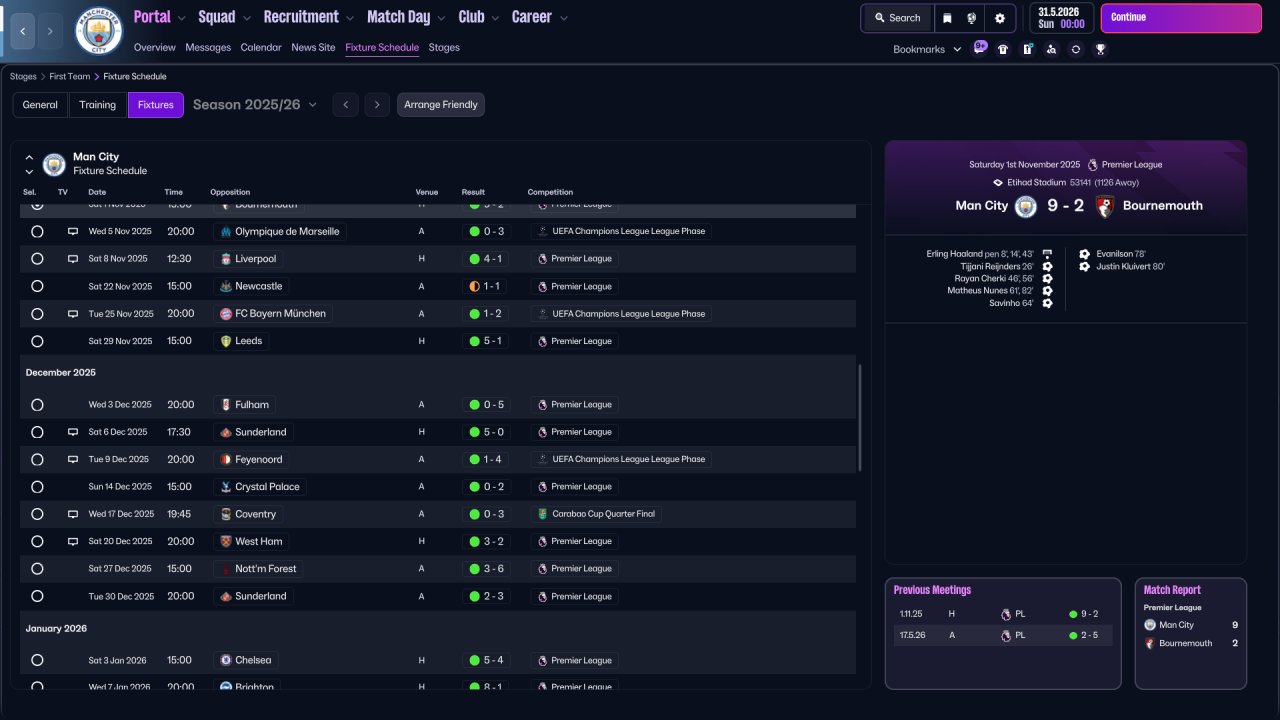Expand the Match Day menu dropdown
The width and height of the screenshot is (1280, 720).
click(441, 18)
